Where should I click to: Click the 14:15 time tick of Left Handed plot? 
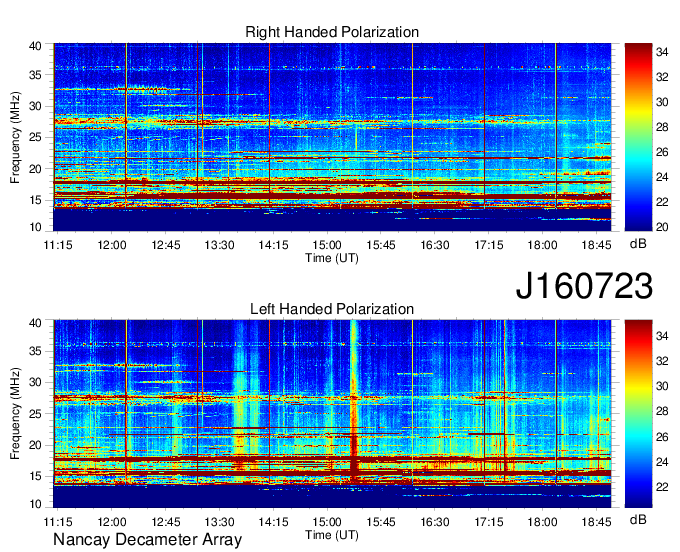[273, 522]
